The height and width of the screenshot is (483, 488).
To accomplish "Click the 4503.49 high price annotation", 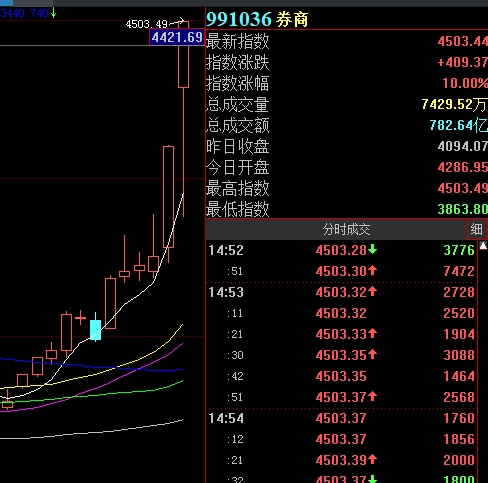I will (147, 24).
